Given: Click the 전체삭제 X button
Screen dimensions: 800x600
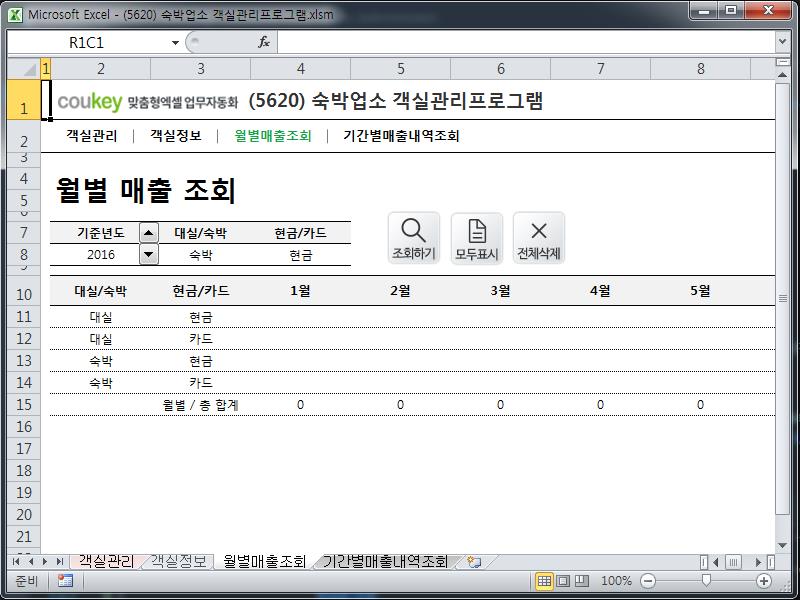Looking at the screenshot, I should (x=539, y=238).
